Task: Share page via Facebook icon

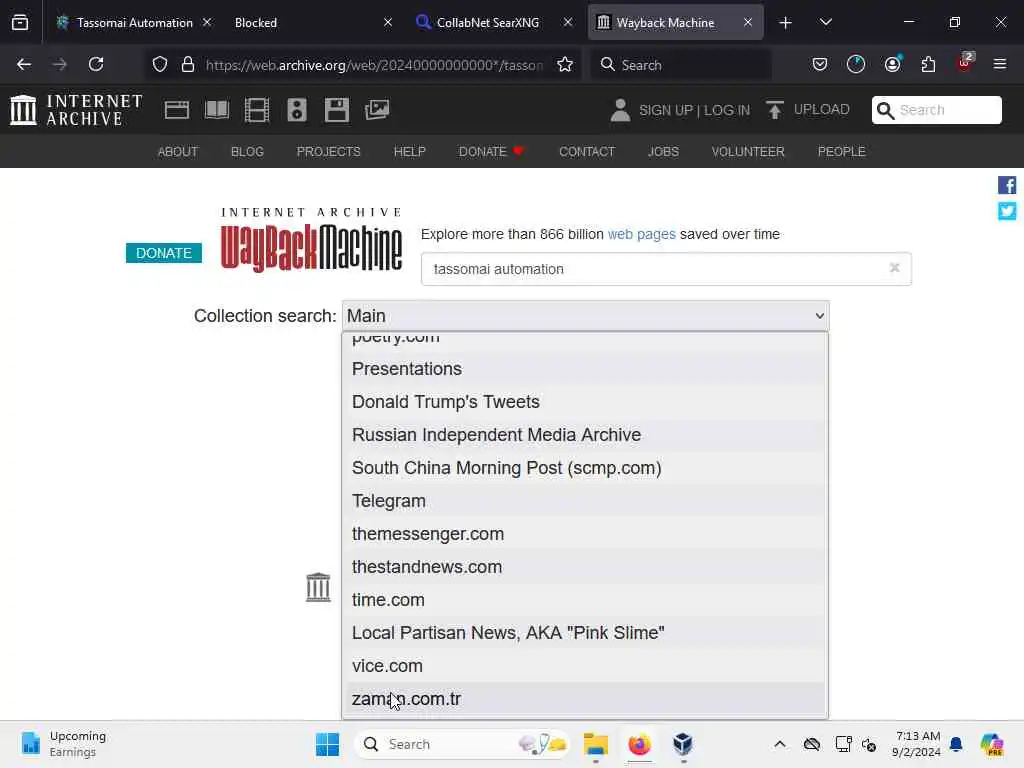Action: pos(1006,185)
